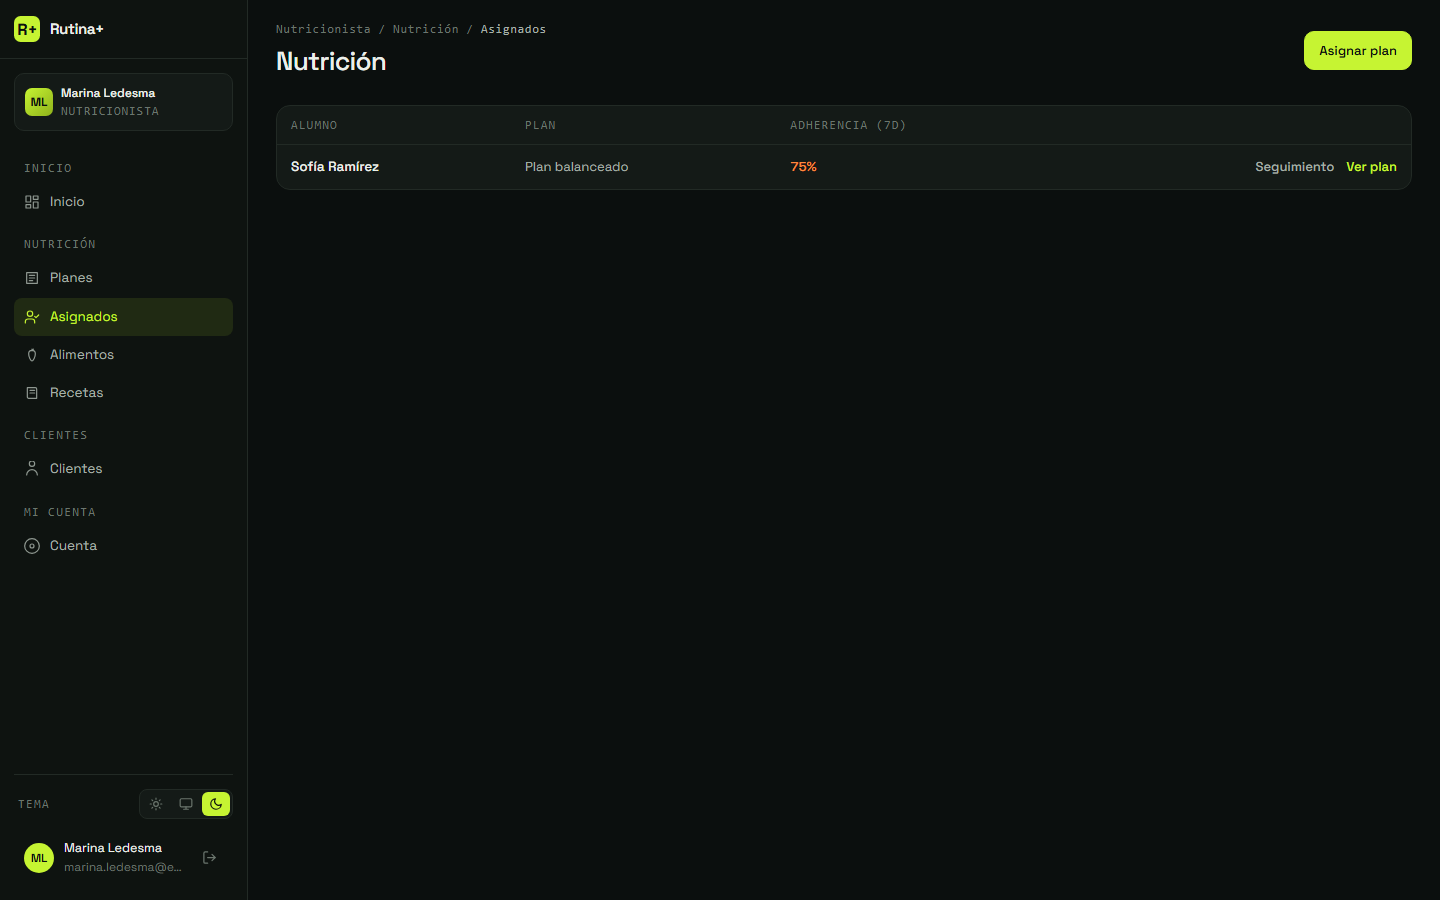Switch to the light theme sun icon

tap(156, 804)
